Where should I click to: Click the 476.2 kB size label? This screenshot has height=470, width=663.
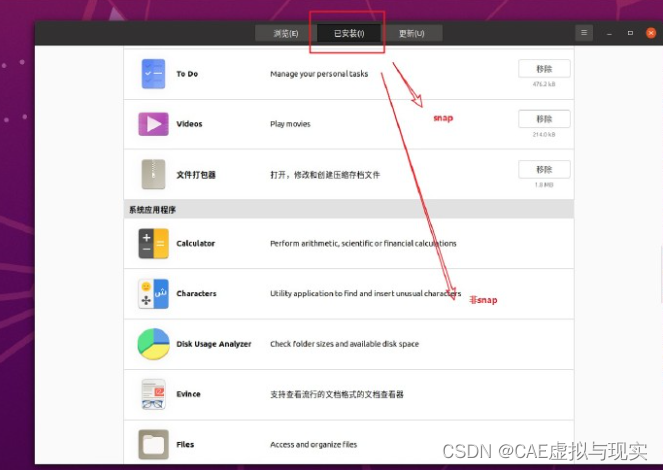point(544,84)
